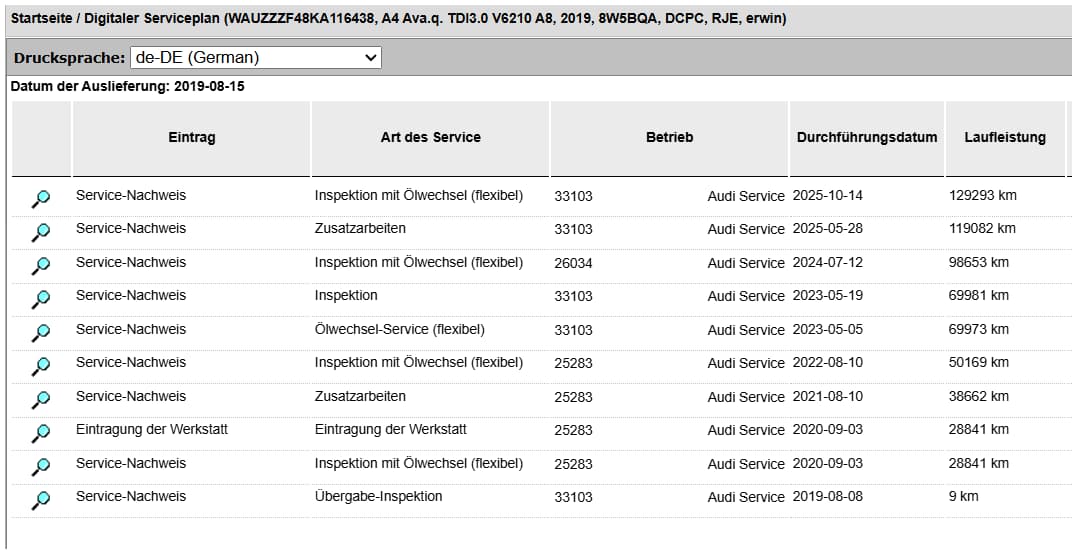
Task: Select the Übergabe-Inspektion service type cell
Action: pyautogui.click(x=378, y=497)
